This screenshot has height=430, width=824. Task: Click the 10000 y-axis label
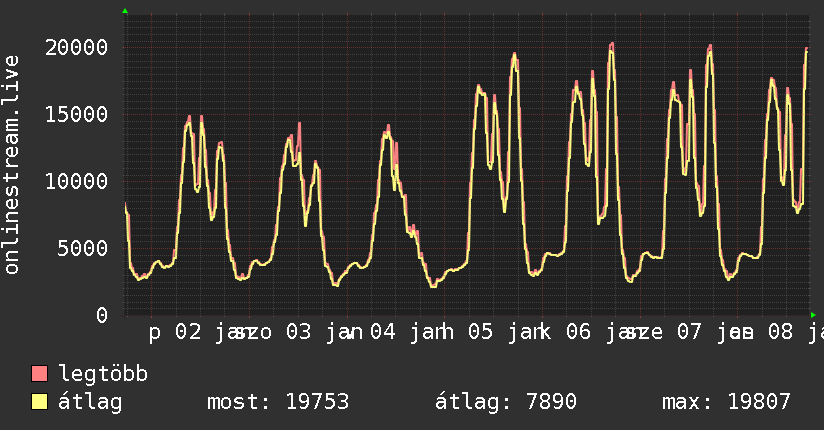click(x=76, y=182)
